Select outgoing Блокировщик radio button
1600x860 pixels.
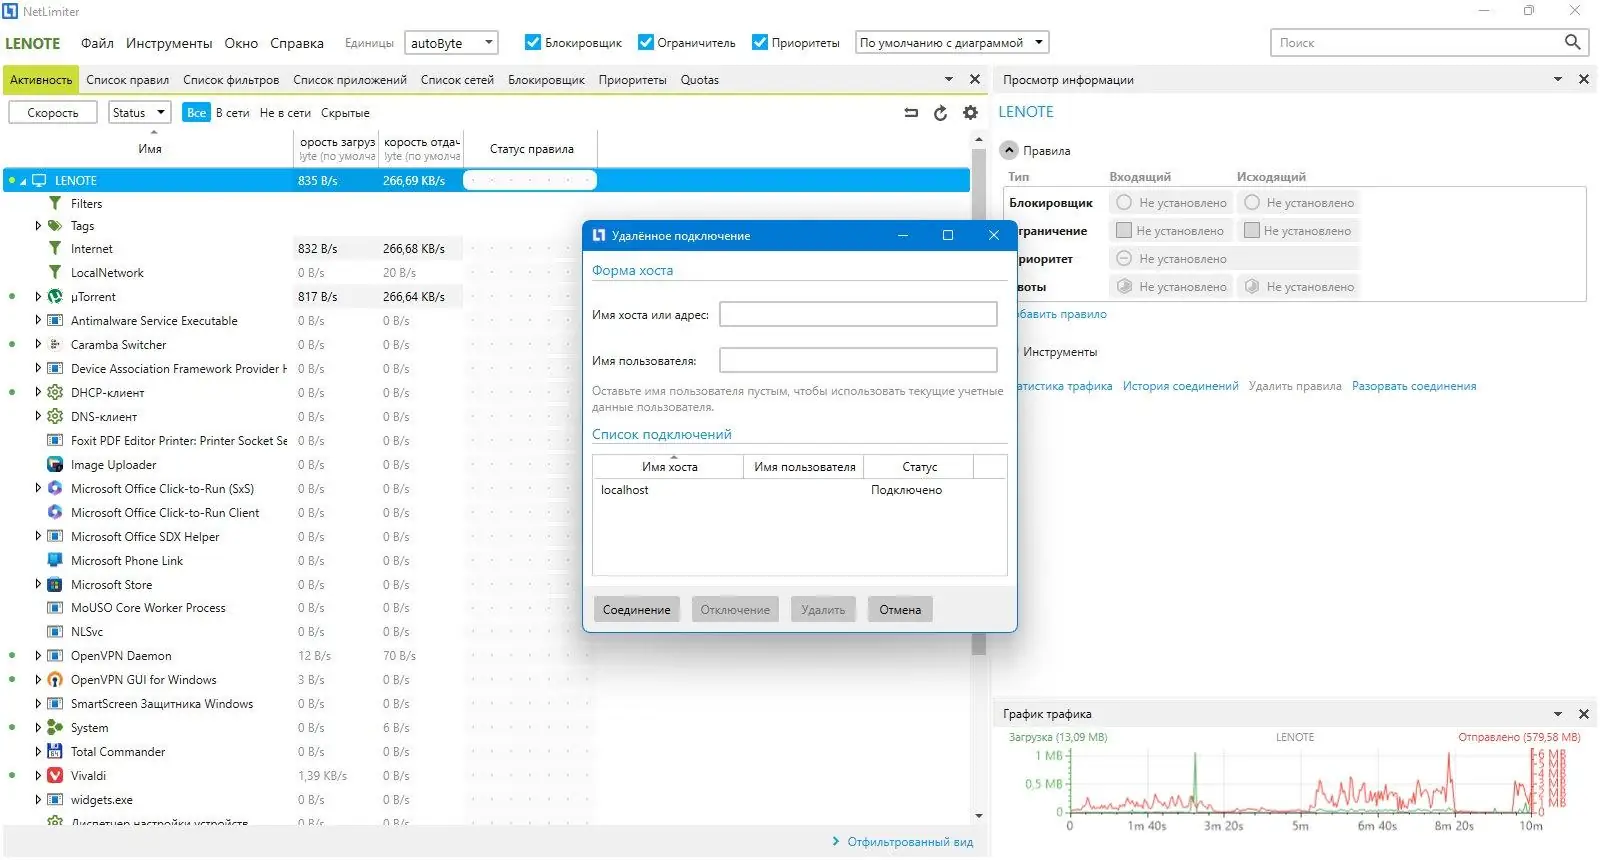[x=1251, y=203]
